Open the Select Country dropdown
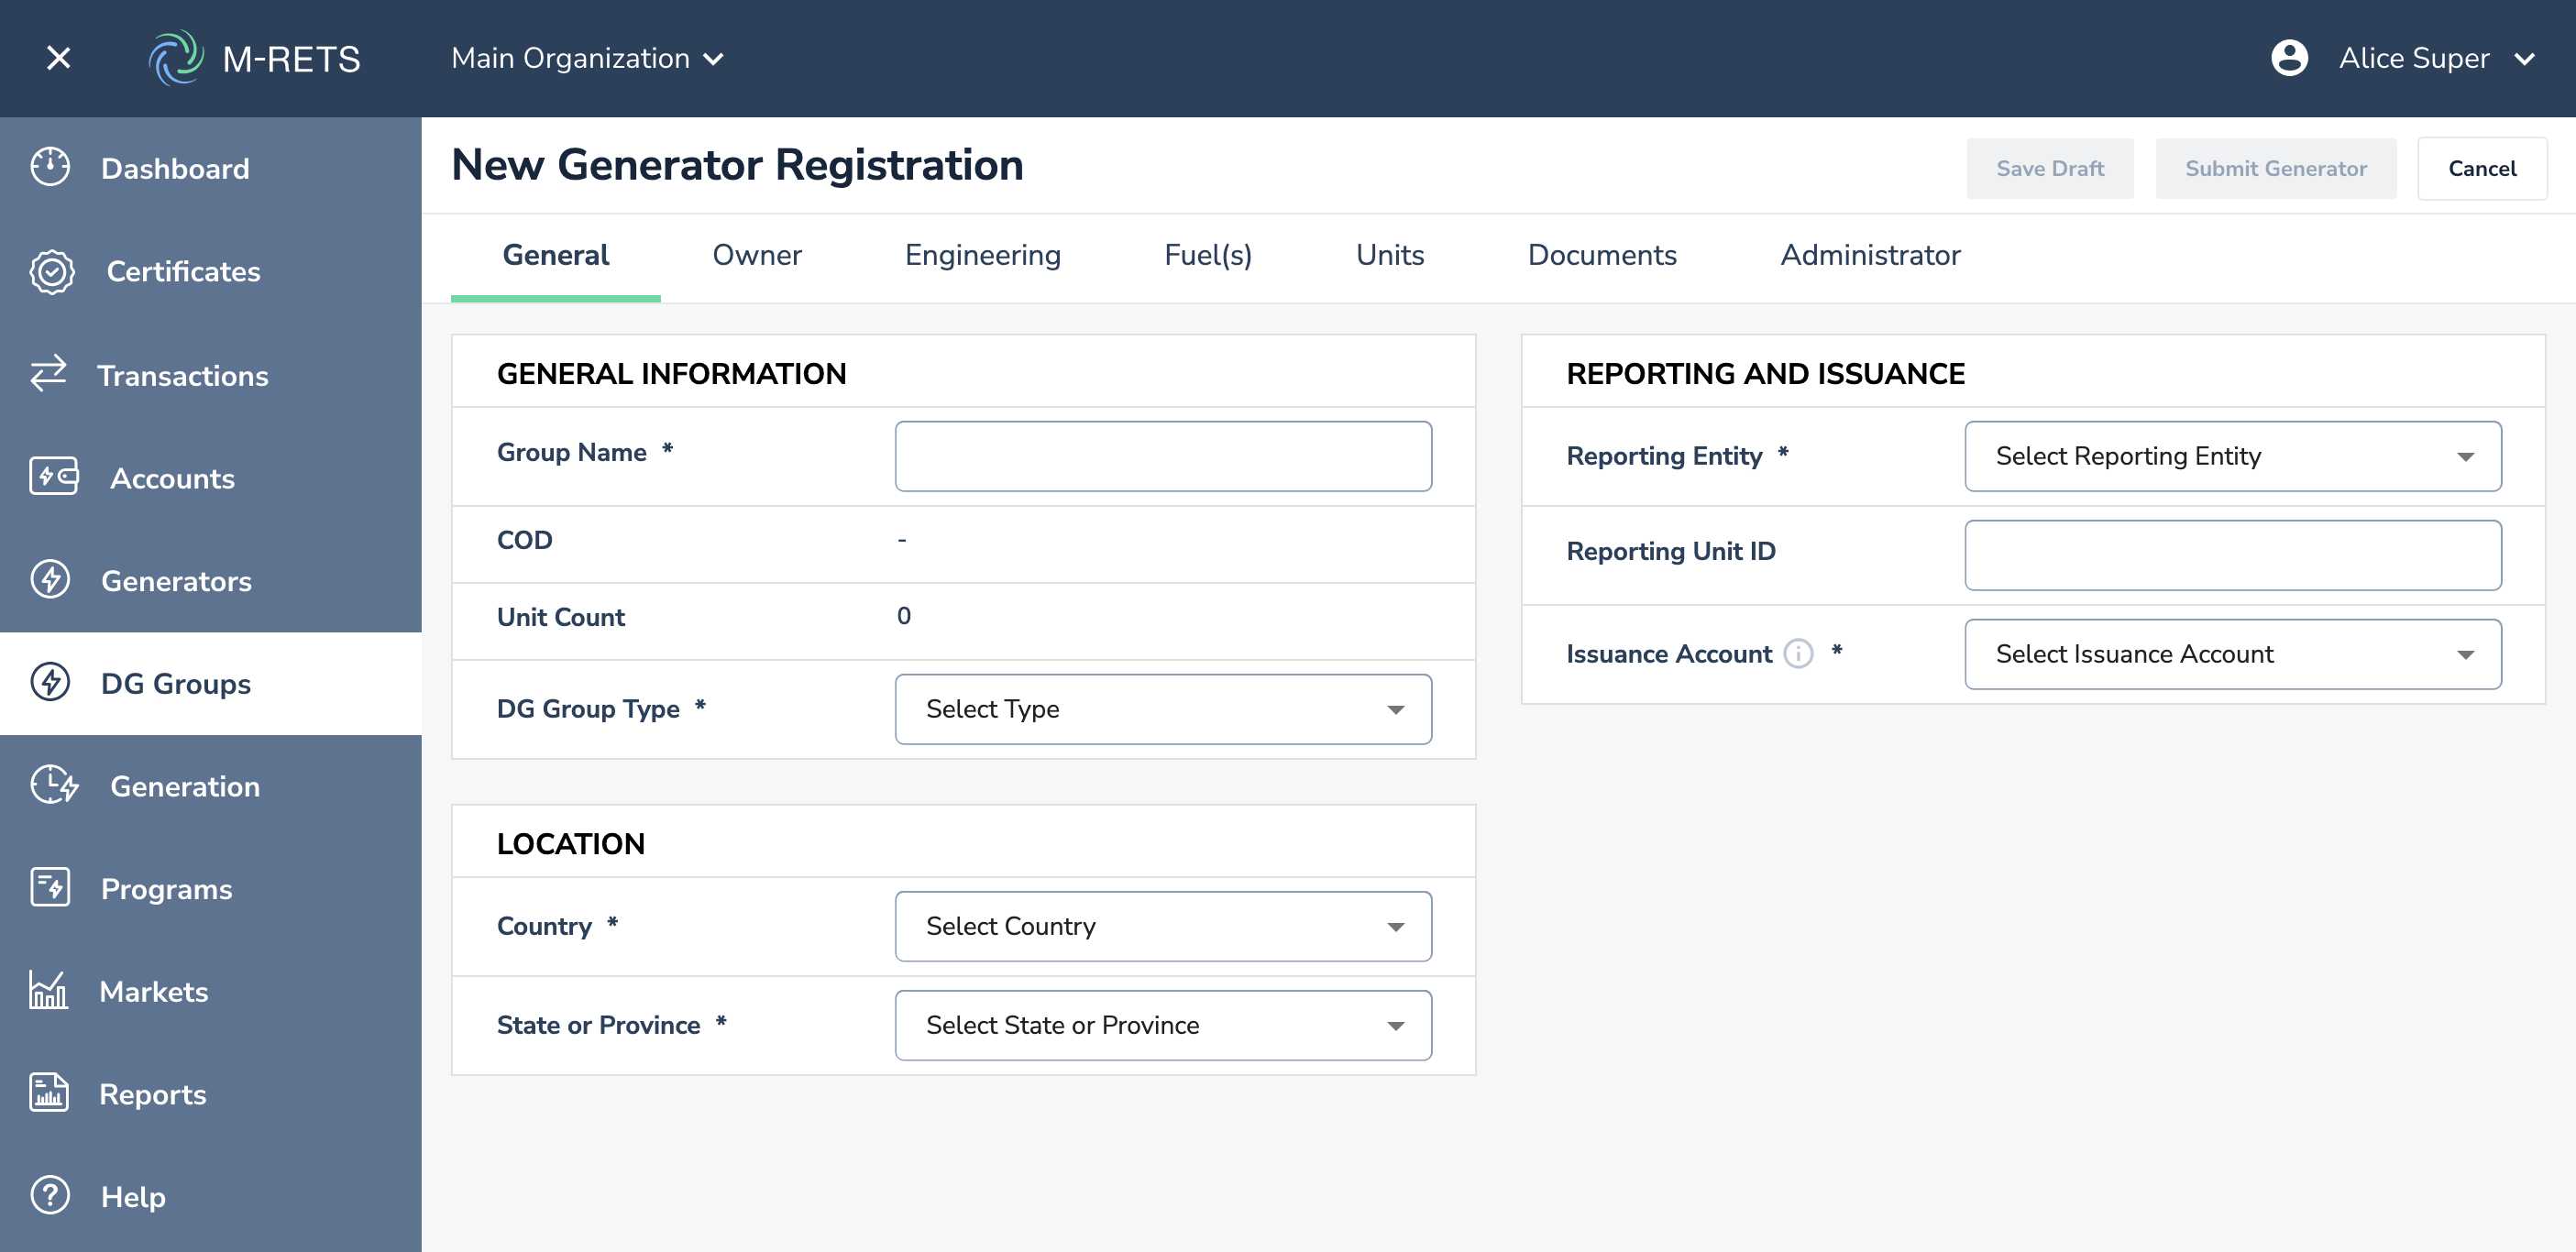Viewport: 2576px width, 1252px height. [x=1162, y=926]
